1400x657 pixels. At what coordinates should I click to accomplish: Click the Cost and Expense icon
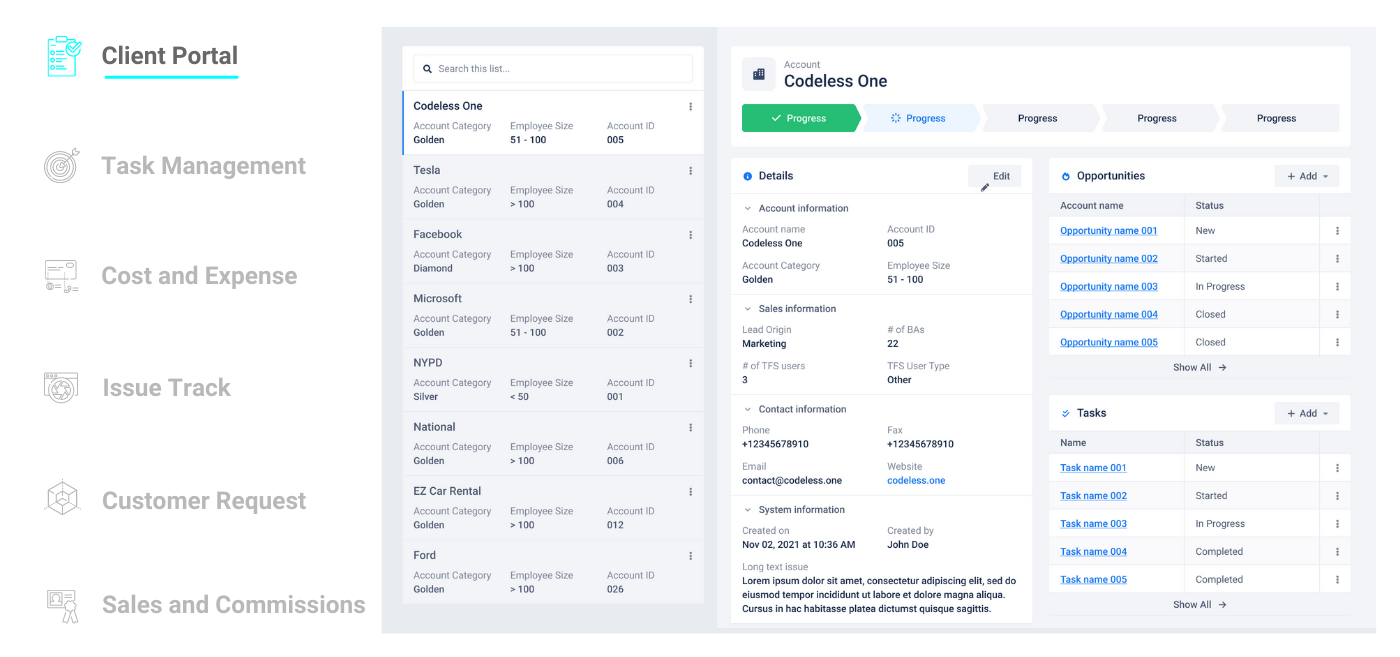click(62, 275)
